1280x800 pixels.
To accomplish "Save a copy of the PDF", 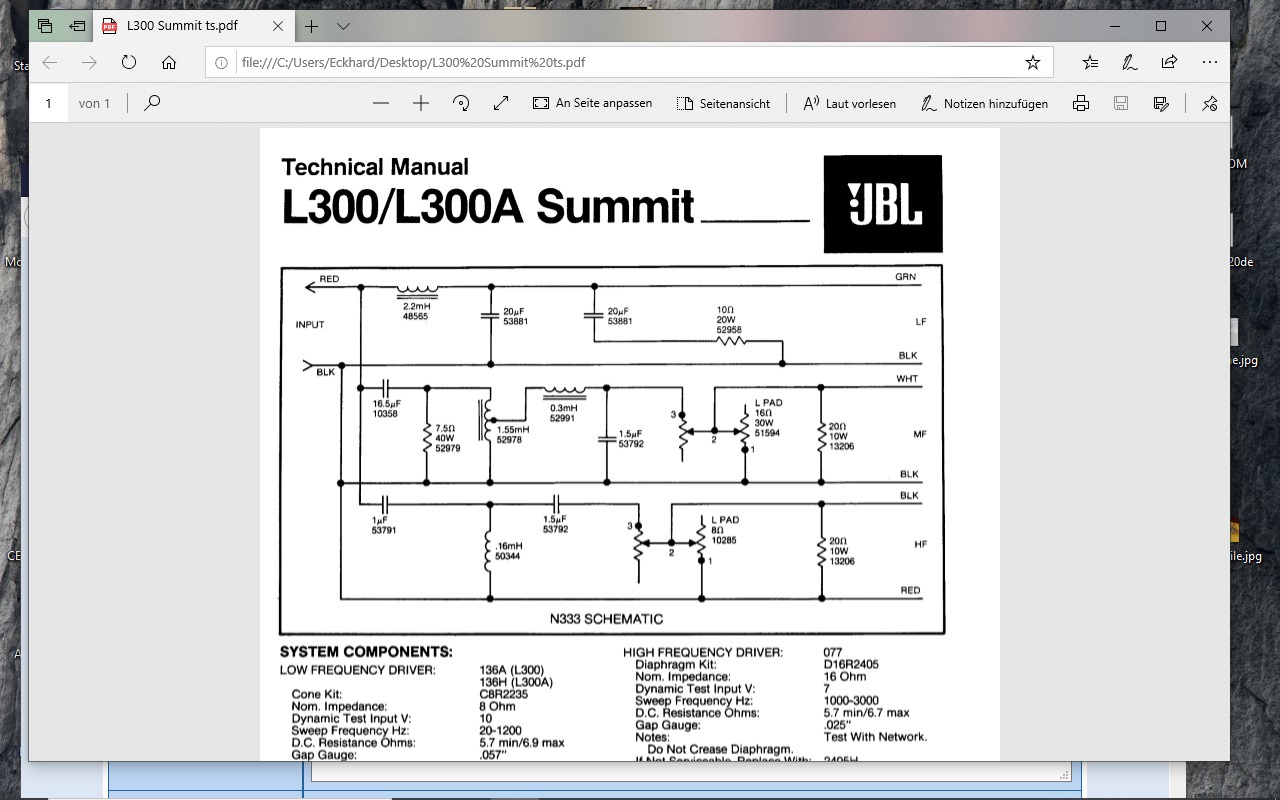I will click(1161, 103).
